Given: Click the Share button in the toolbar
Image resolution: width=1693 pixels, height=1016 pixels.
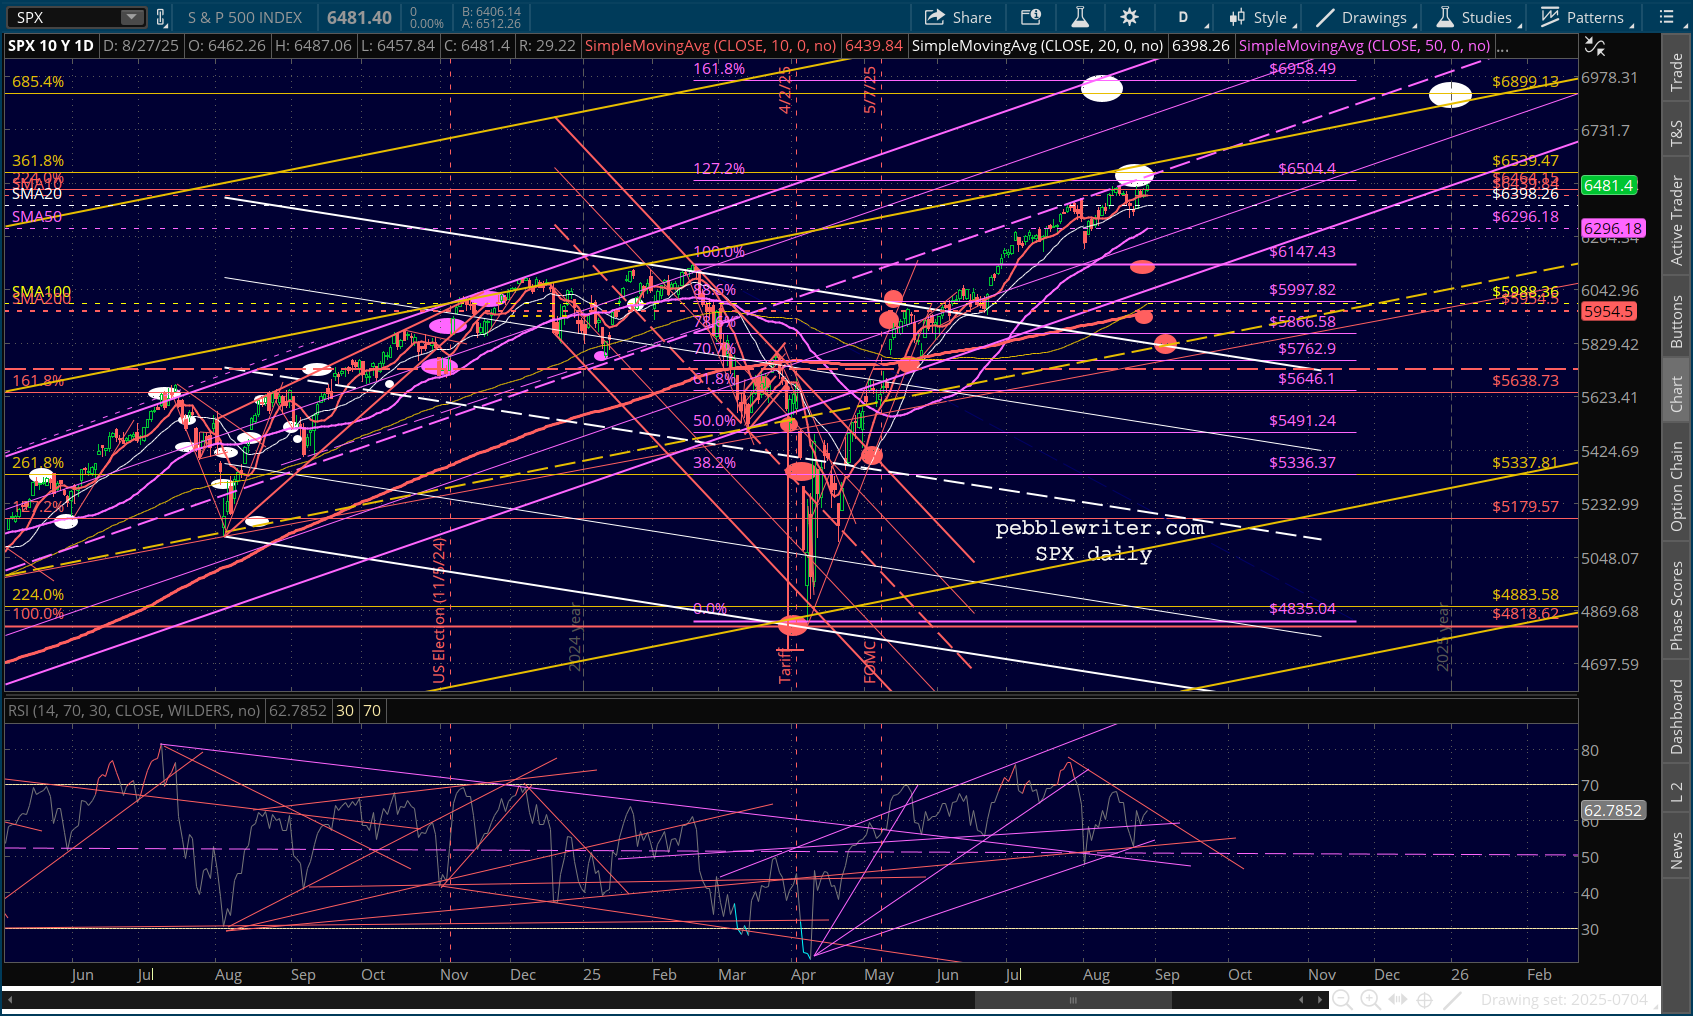Looking at the screenshot, I should 958,17.
